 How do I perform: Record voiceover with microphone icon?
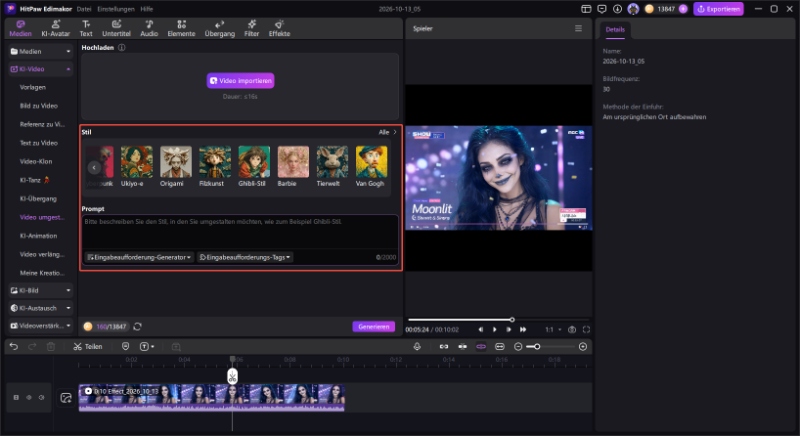click(x=417, y=347)
